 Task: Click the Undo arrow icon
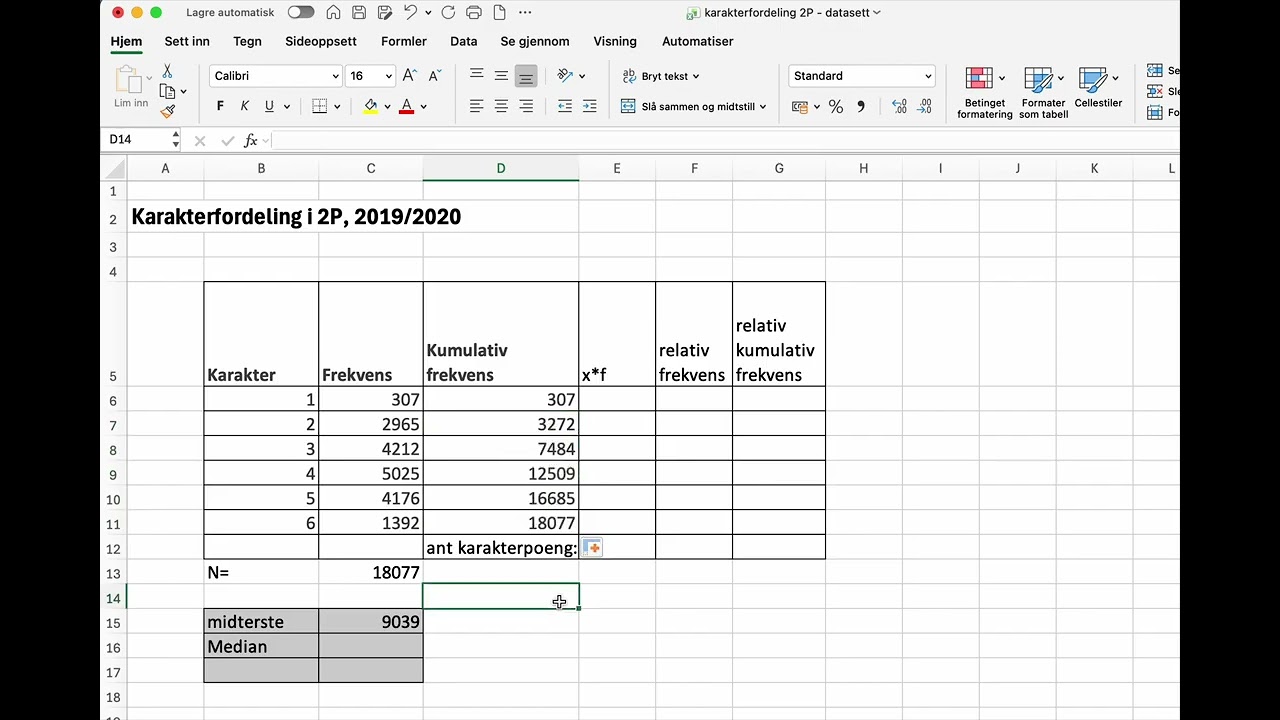tap(410, 13)
